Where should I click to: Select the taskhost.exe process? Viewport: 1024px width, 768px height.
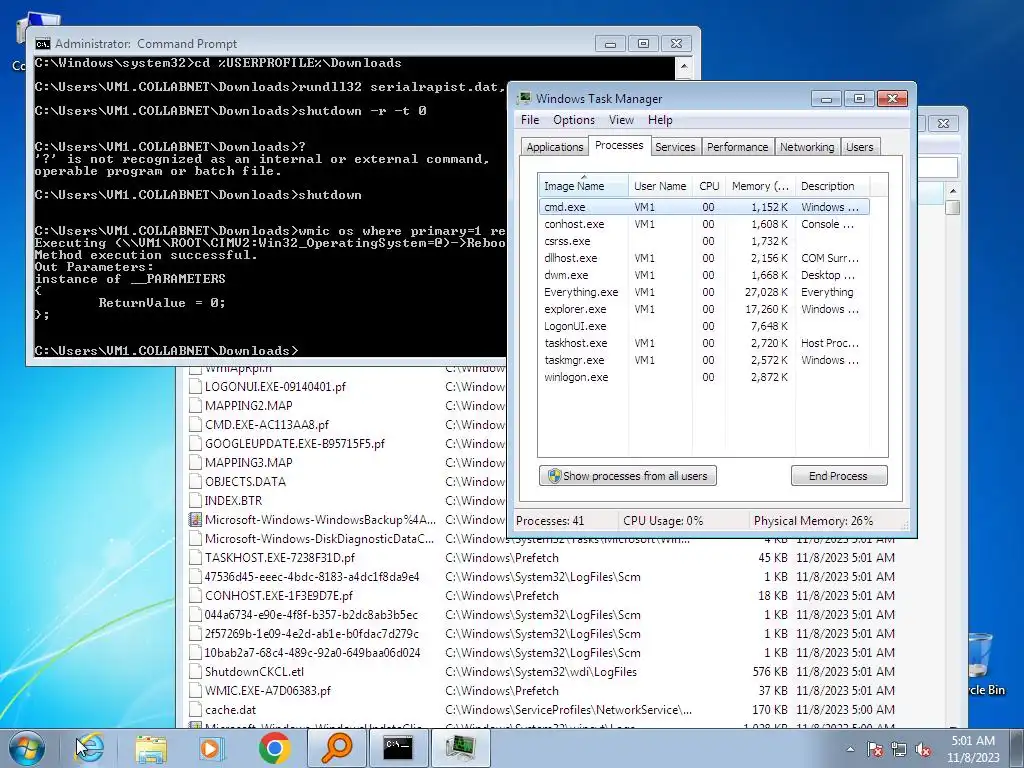click(704, 343)
